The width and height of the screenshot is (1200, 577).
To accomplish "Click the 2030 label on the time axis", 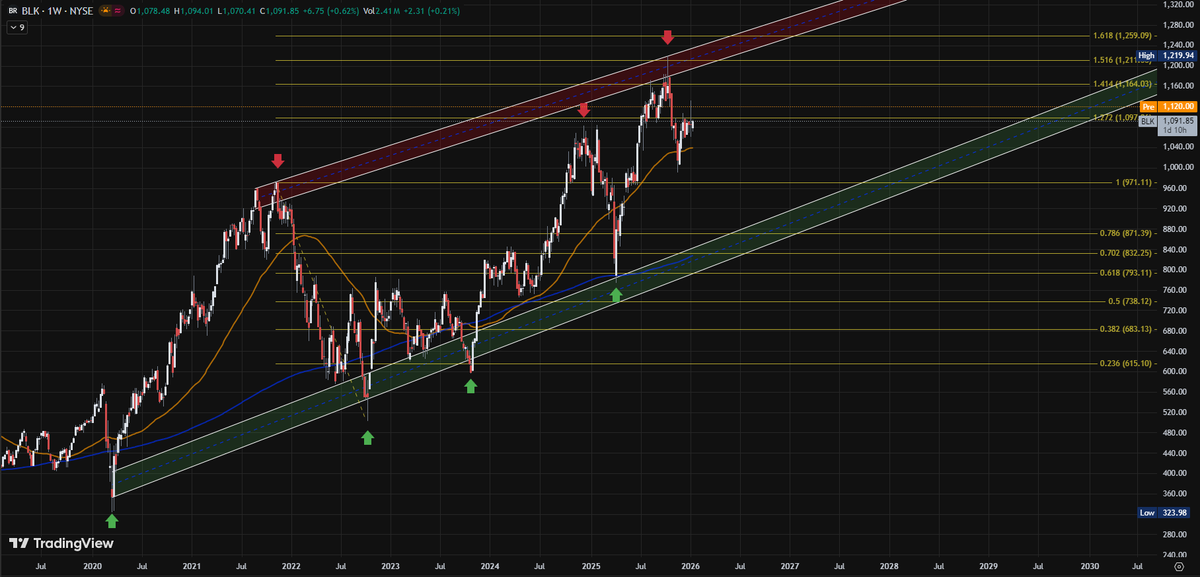I will click(1089, 566).
